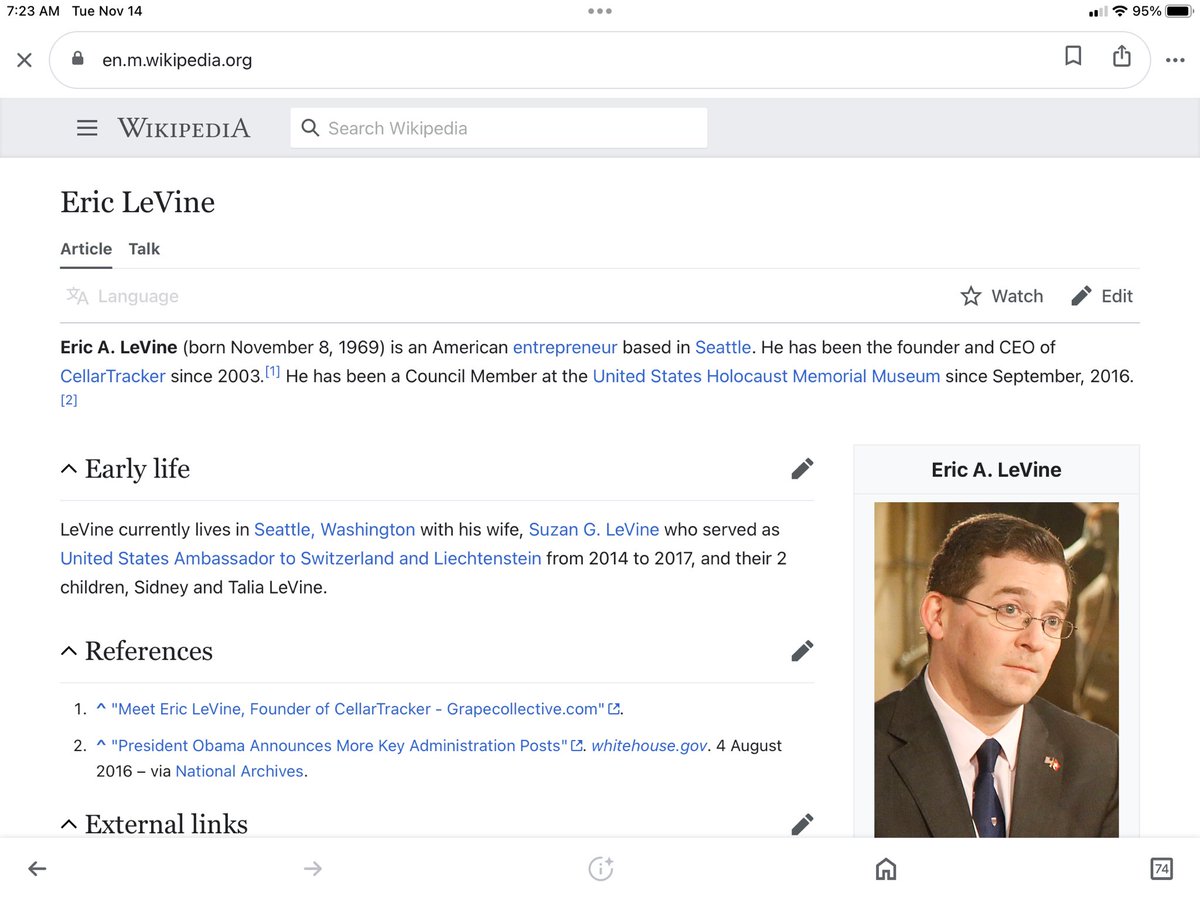
Task: Collapse the External links section
Action: coord(69,824)
